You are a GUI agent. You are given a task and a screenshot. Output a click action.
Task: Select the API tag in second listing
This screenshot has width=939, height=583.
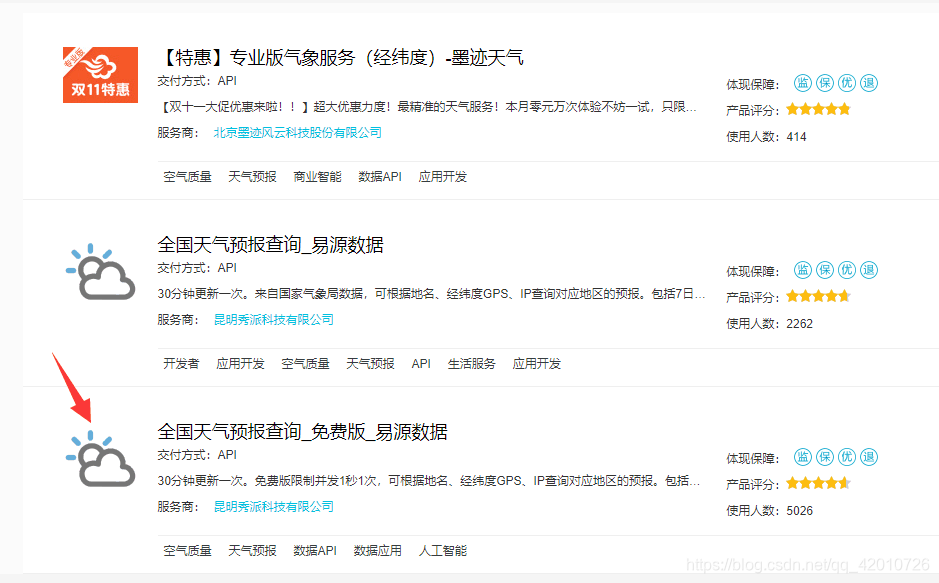pos(421,363)
